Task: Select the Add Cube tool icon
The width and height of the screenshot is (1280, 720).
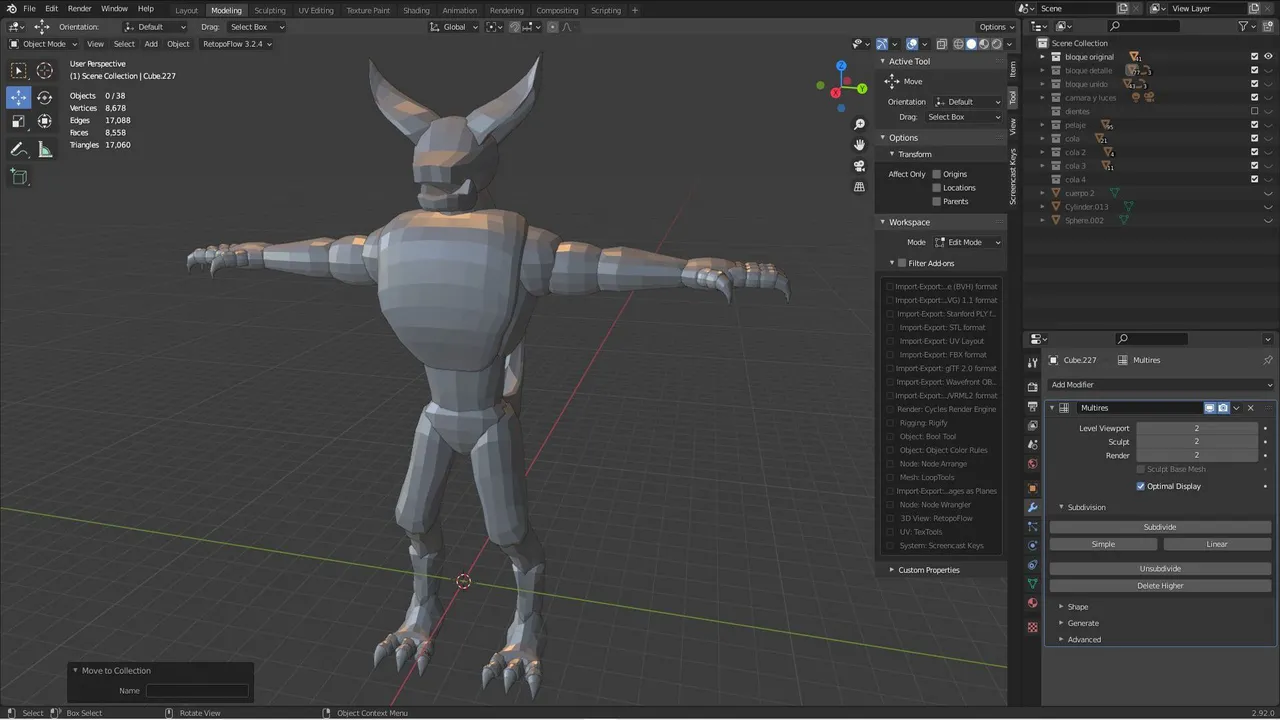Action: (x=19, y=176)
